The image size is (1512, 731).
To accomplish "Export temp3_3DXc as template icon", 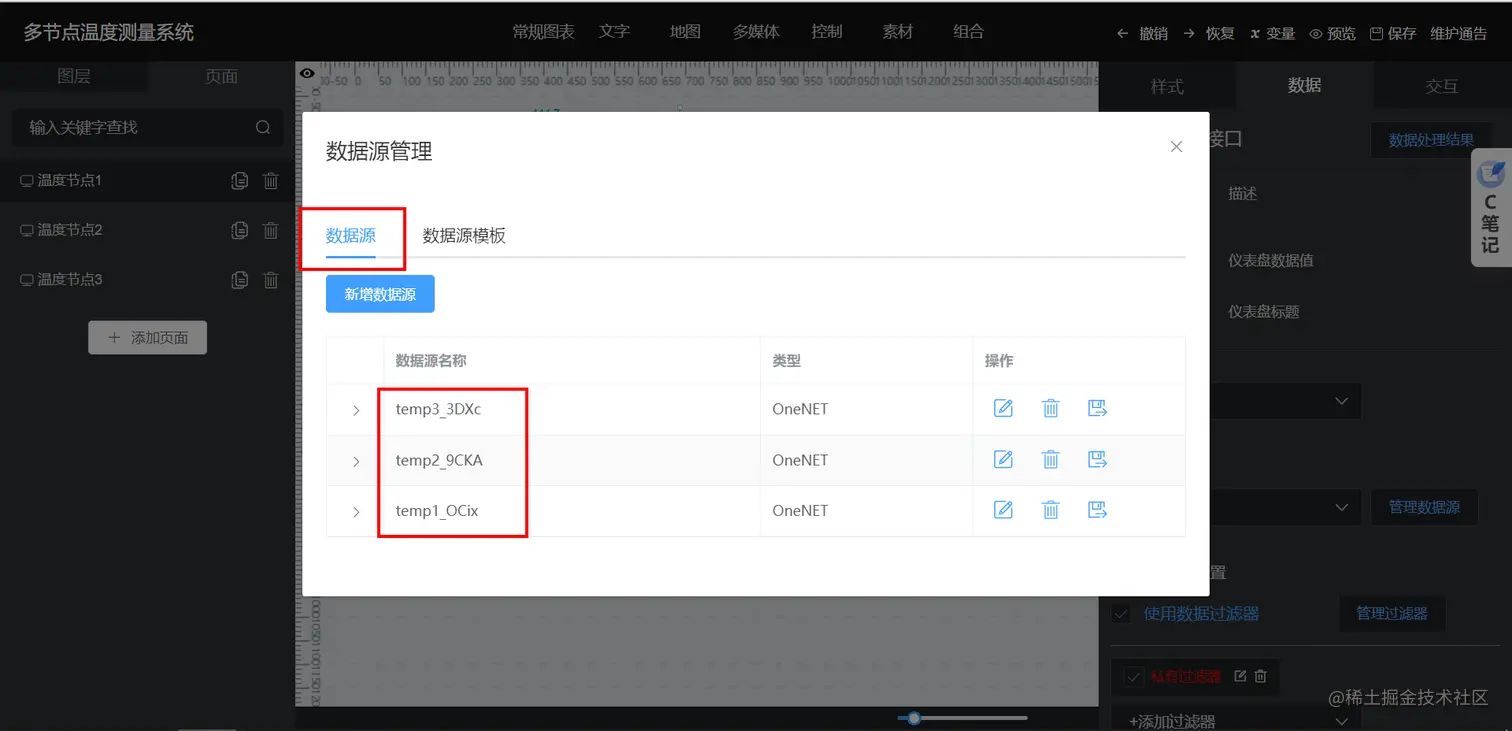I will click(x=1097, y=408).
